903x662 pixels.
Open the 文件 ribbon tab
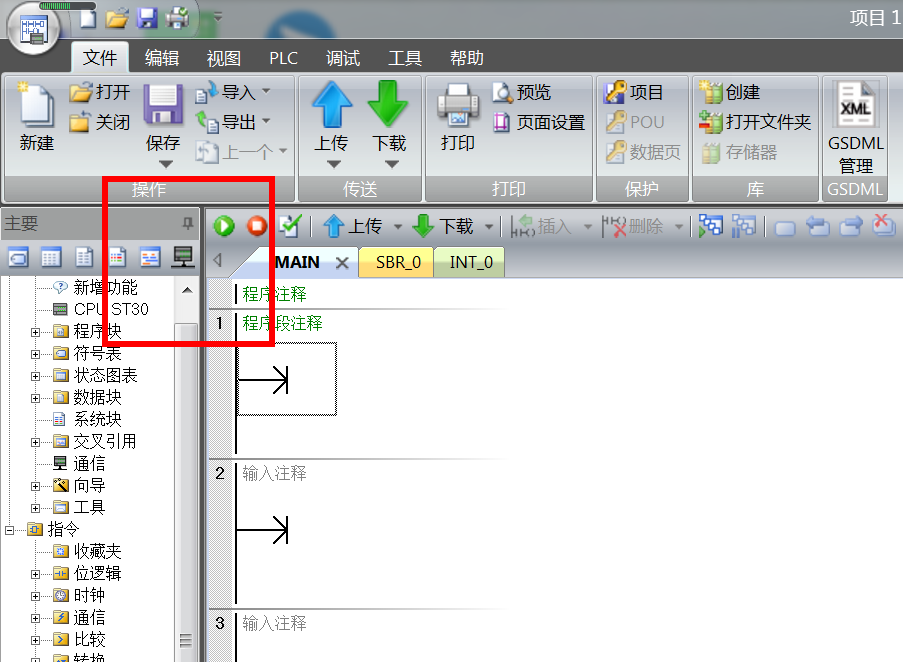100,58
